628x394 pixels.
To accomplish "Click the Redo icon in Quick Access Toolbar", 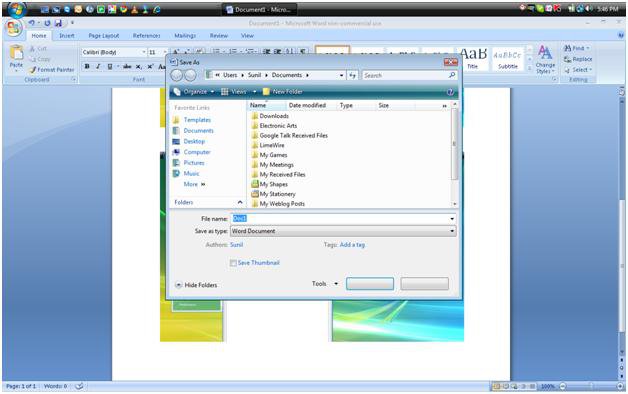I will coord(47,23).
